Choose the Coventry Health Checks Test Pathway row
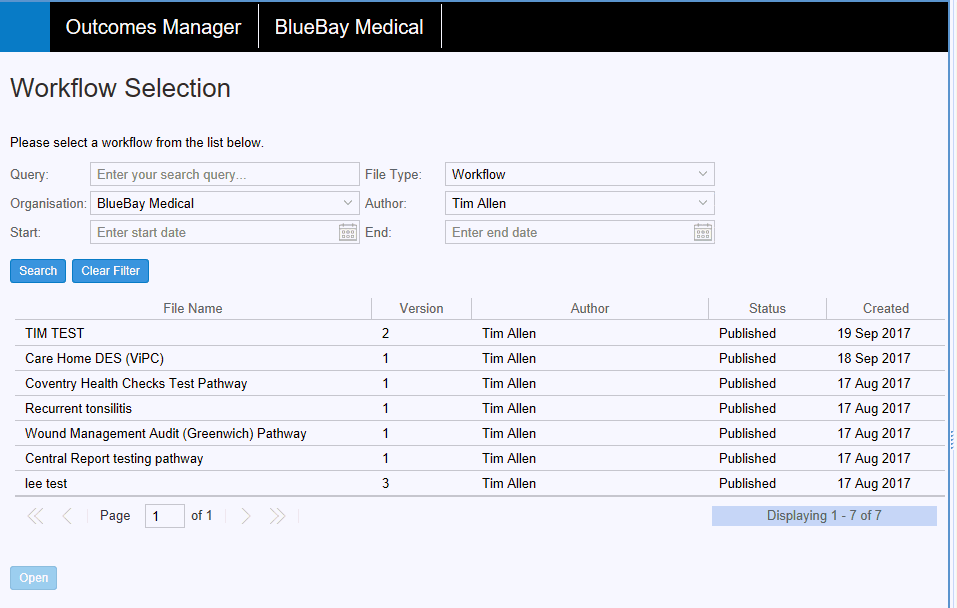 pos(136,383)
